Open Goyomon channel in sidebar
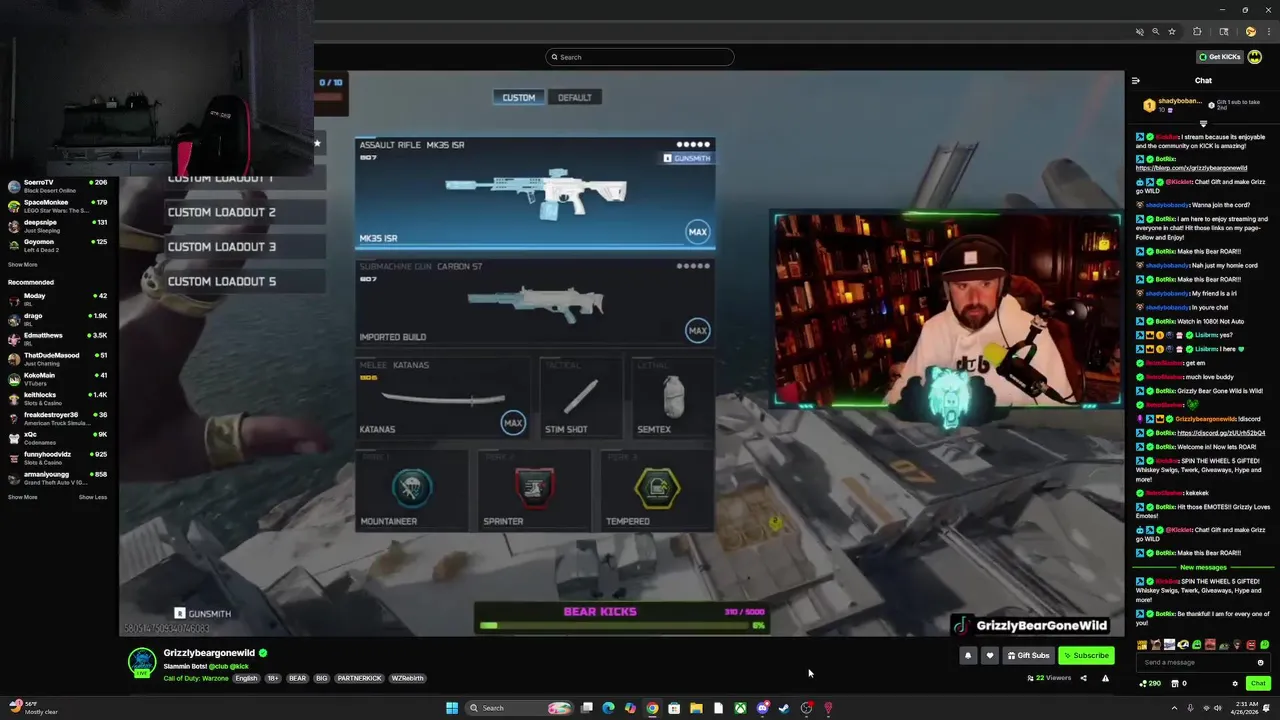This screenshot has height=720, width=1280. click(x=58, y=245)
